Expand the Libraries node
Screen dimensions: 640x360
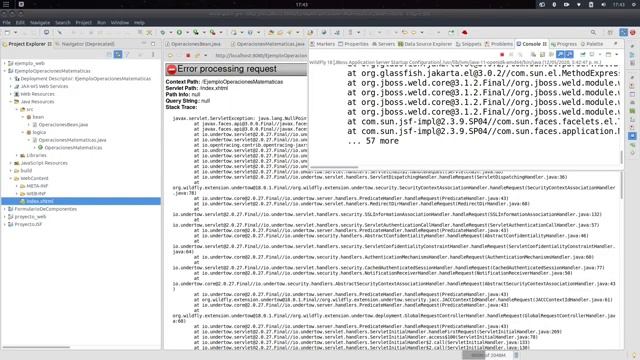pos(17,156)
